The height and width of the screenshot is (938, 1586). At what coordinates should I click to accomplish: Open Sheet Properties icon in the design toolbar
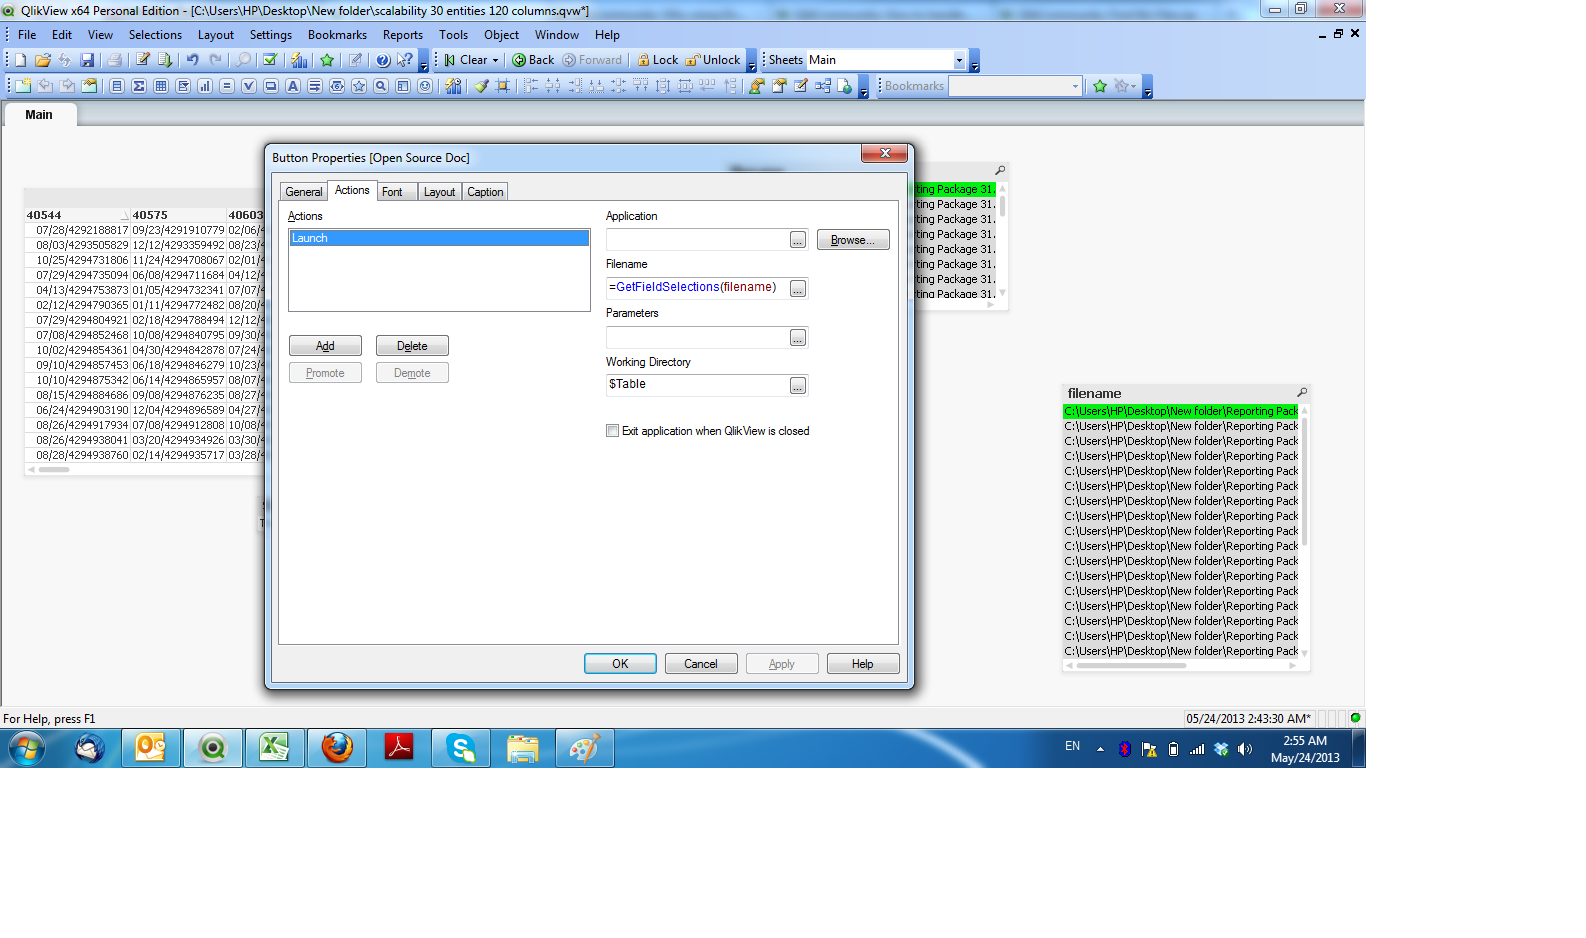point(89,86)
